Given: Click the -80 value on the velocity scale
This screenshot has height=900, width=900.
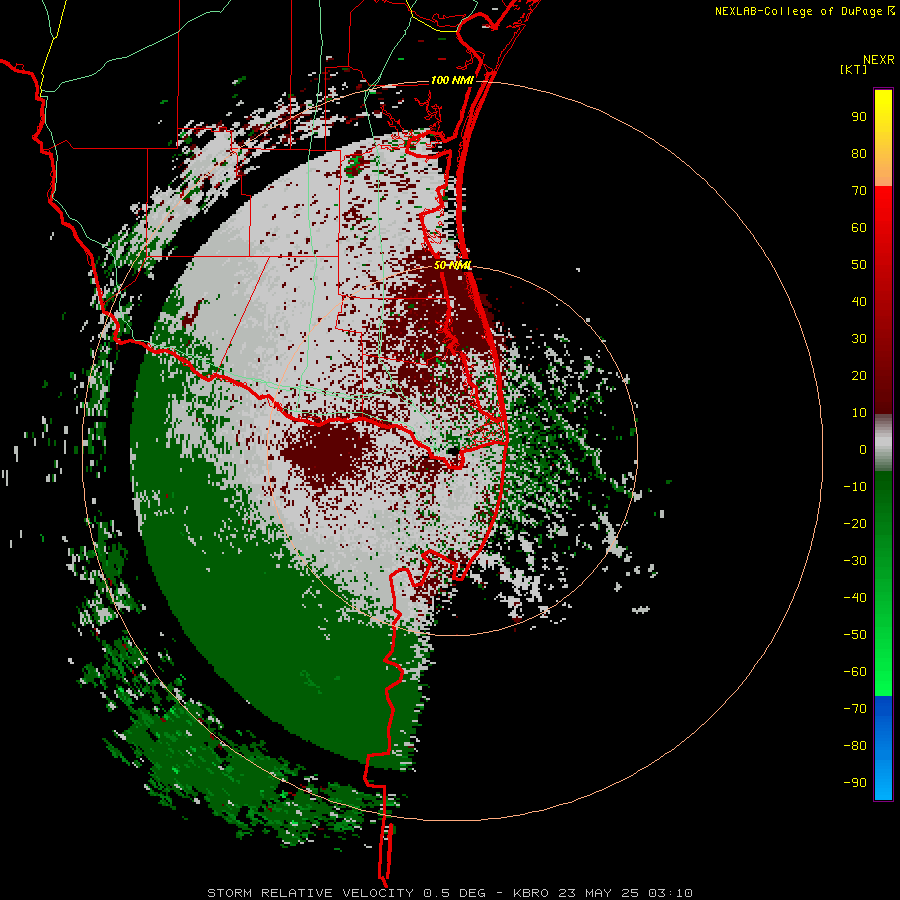Looking at the screenshot, I should pyautogui.click(x=855, y=746).
